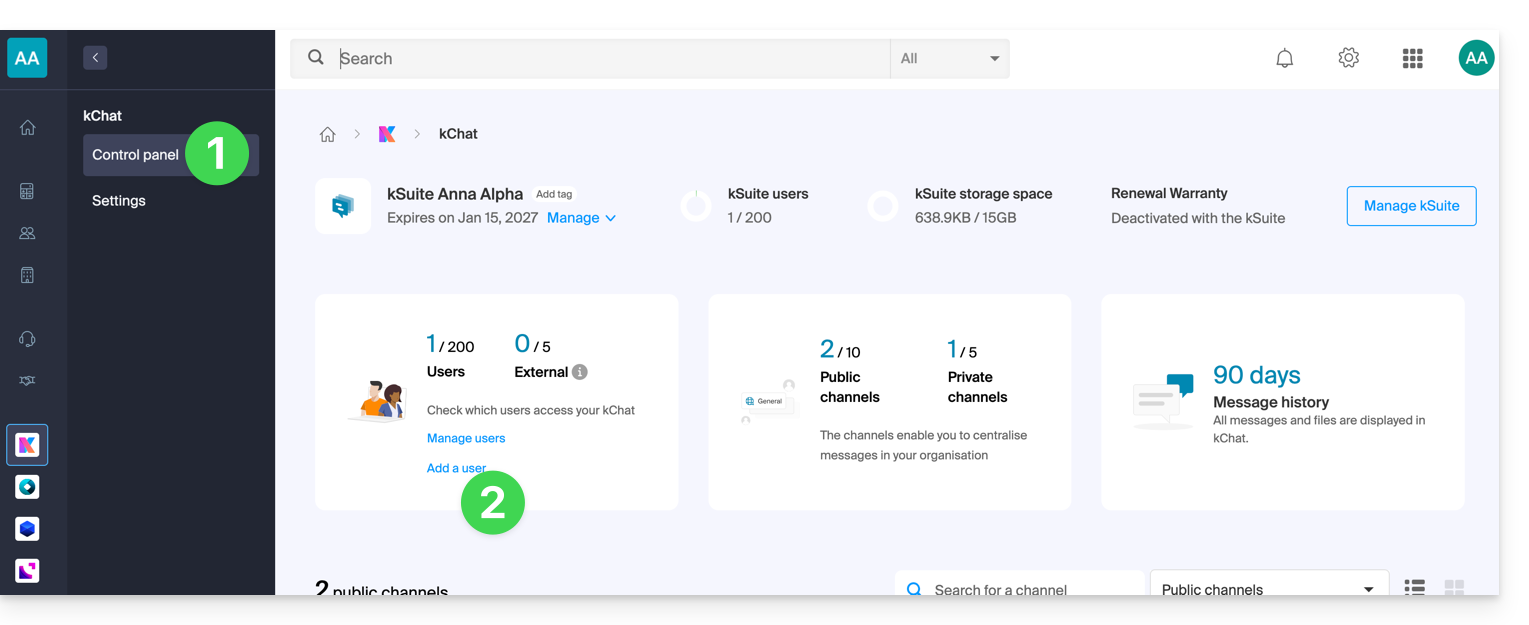Screen dimensions: 1529x625
Task: Click the home icon in the breadcrumb
Action: [x=327, y=134]
